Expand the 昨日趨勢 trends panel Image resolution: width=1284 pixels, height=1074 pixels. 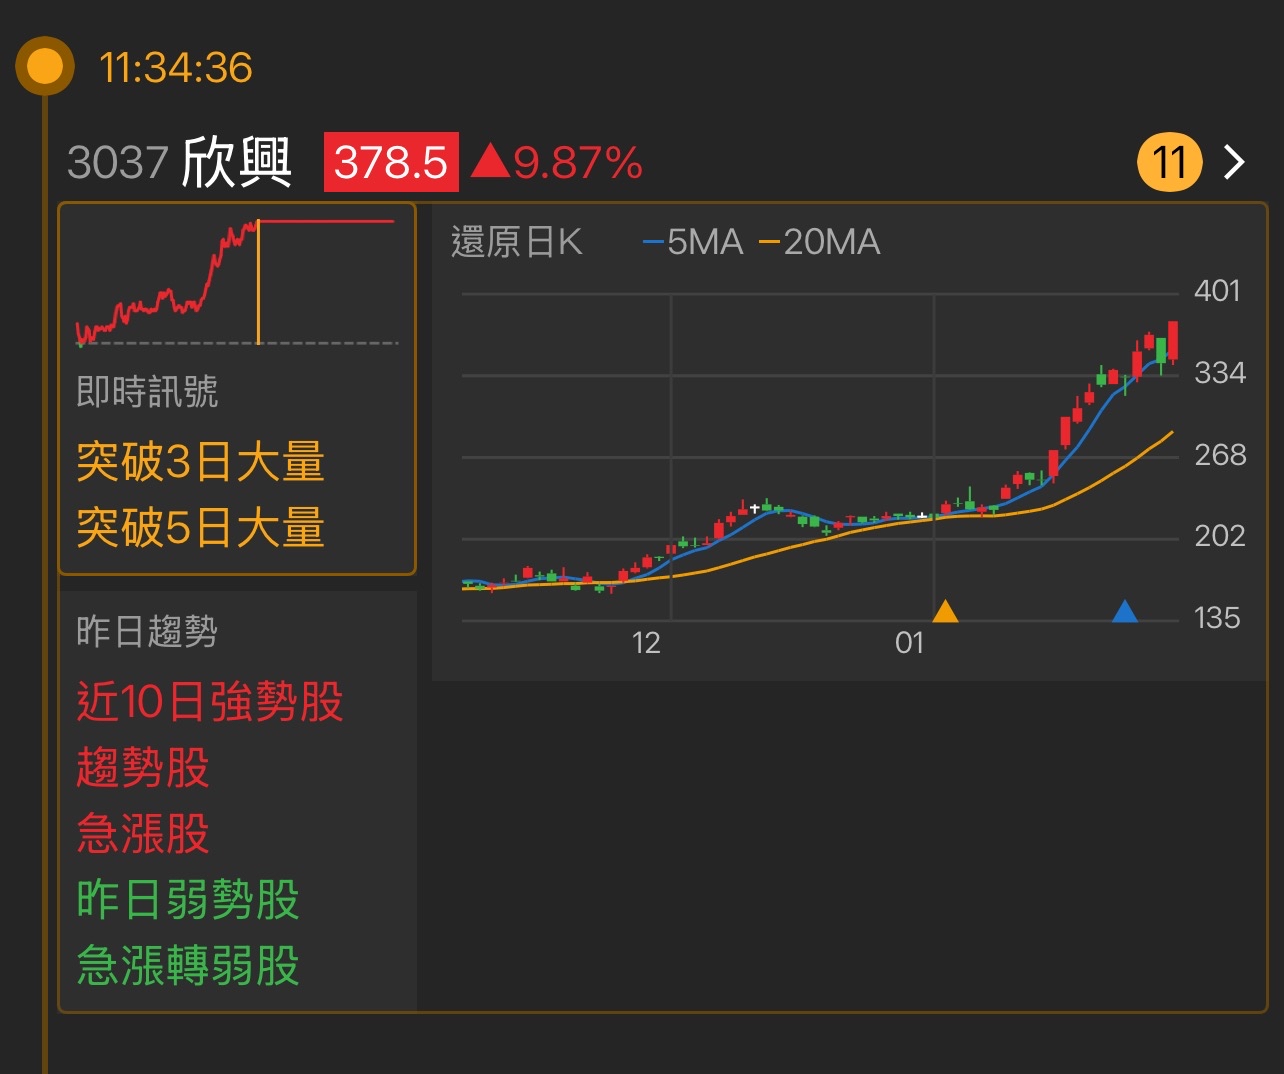(x=147, y=631)
